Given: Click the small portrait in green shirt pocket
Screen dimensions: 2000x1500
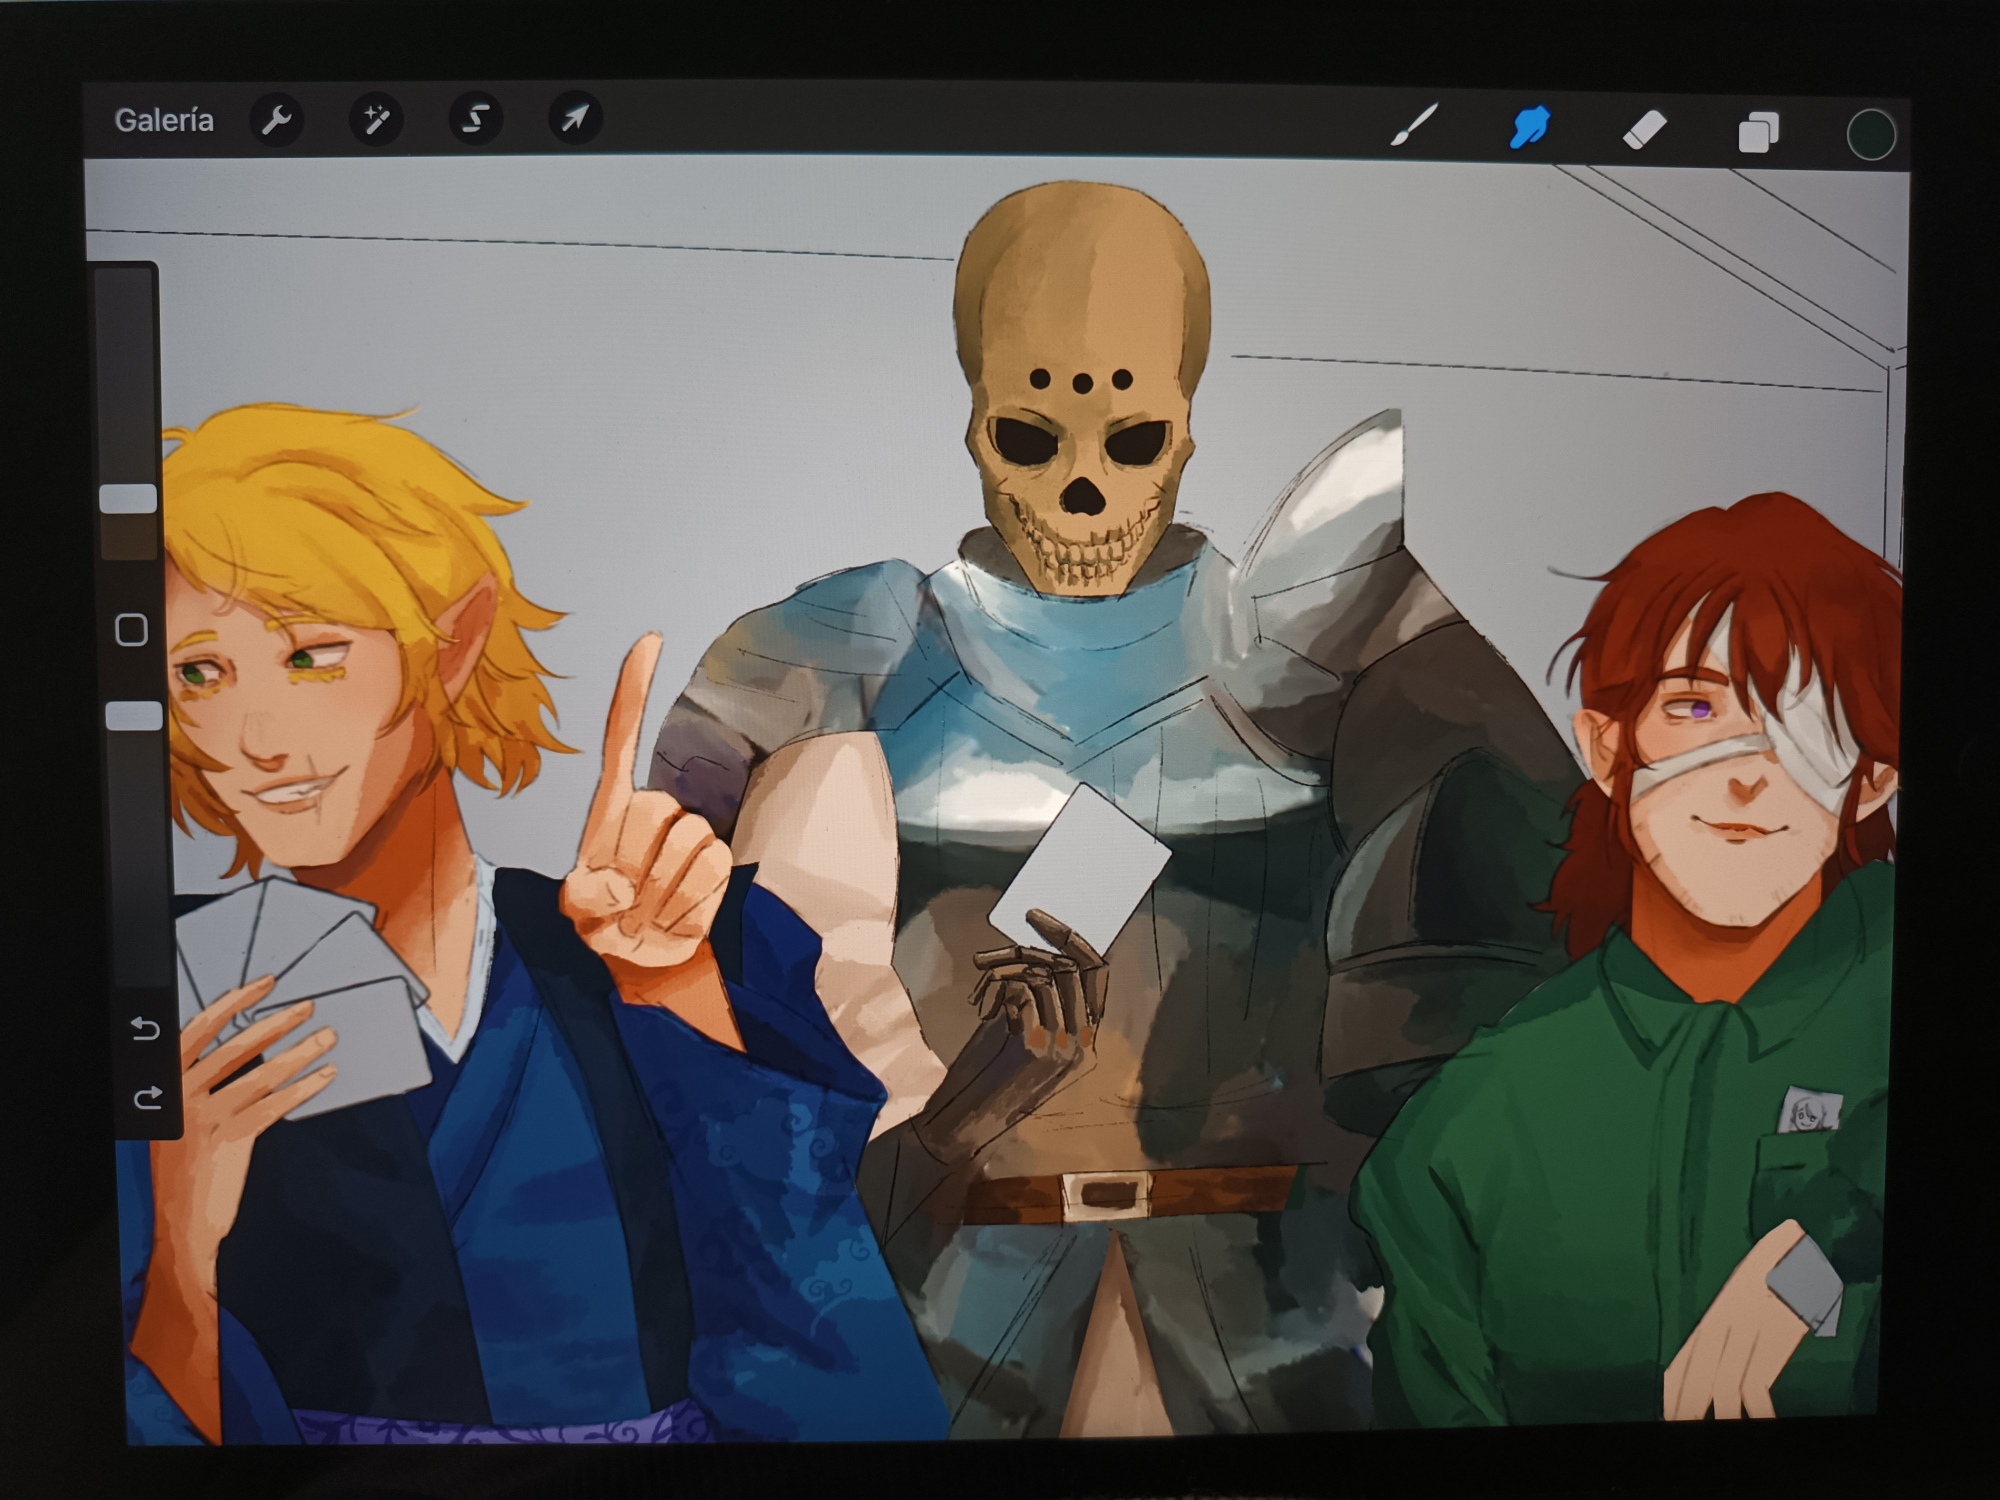Looking at the screenshot, I should [x=1811, y=1109].
